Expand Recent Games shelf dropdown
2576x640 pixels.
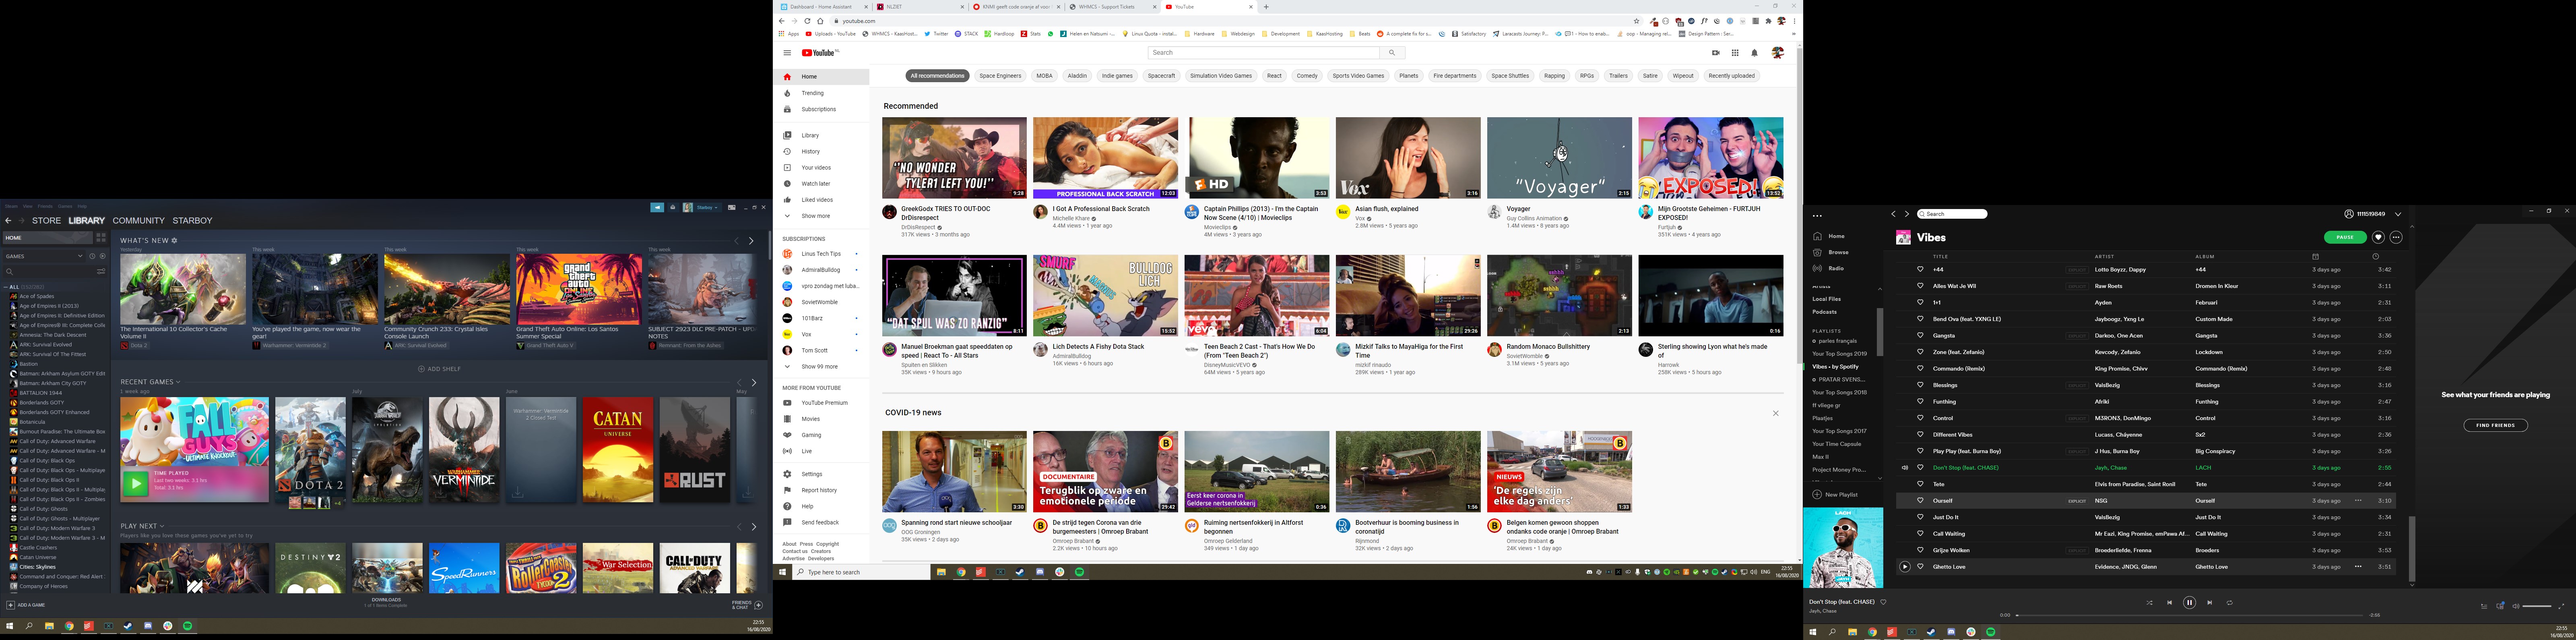pyautogui.click(x=178, y=382)
